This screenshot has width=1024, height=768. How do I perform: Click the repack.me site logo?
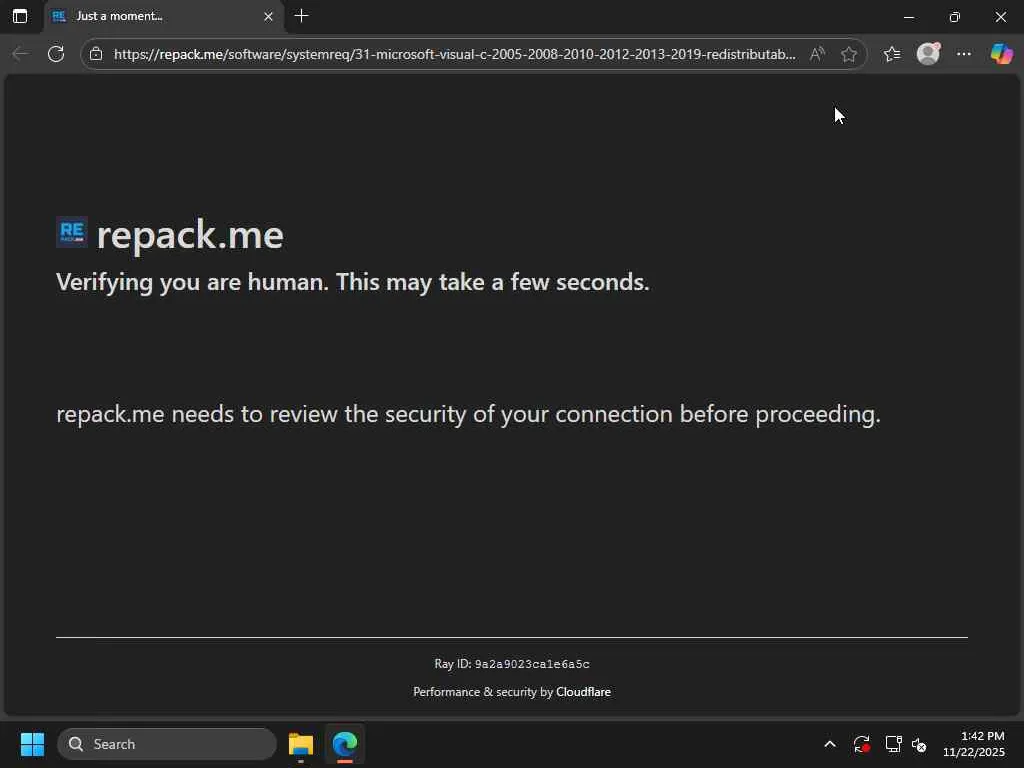click(x=72, y=233)
